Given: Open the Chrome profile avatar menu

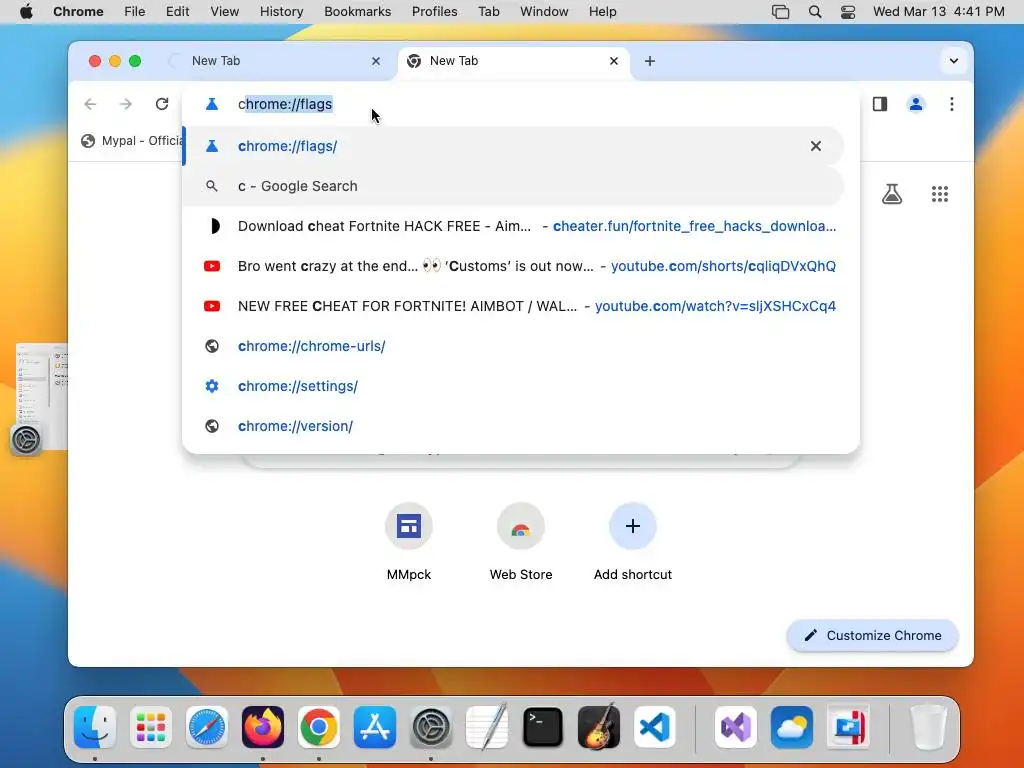Looking at the screenshot, I should 916,104.
